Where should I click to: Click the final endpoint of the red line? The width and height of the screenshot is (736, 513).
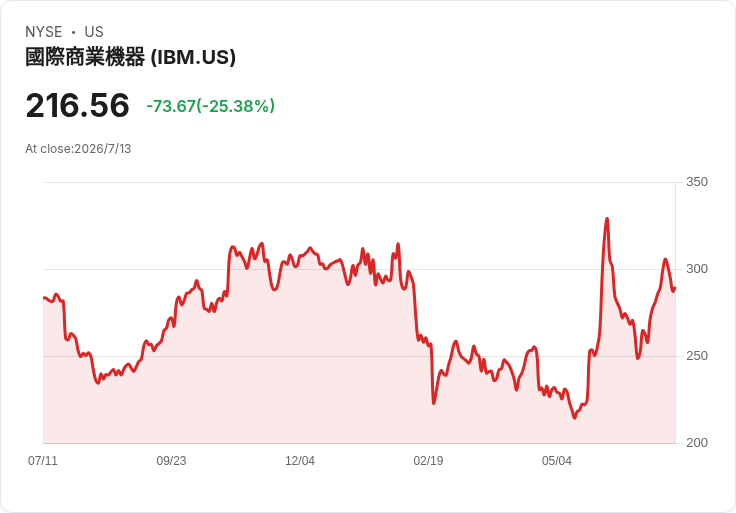pyautogui.click(x=675, y=288)
